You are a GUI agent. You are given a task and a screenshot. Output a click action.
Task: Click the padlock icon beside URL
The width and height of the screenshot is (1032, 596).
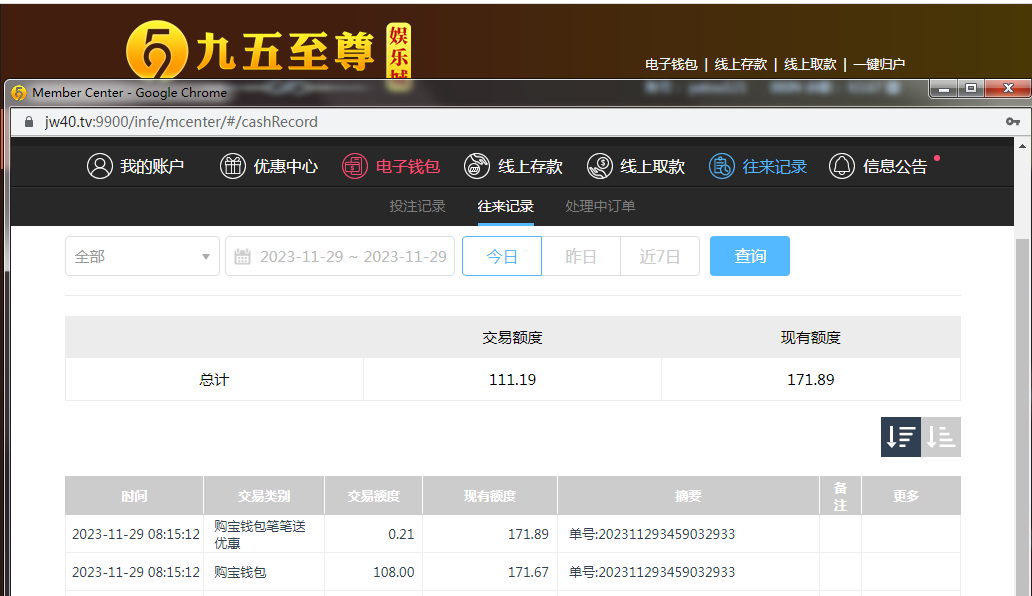pos(28,122)
